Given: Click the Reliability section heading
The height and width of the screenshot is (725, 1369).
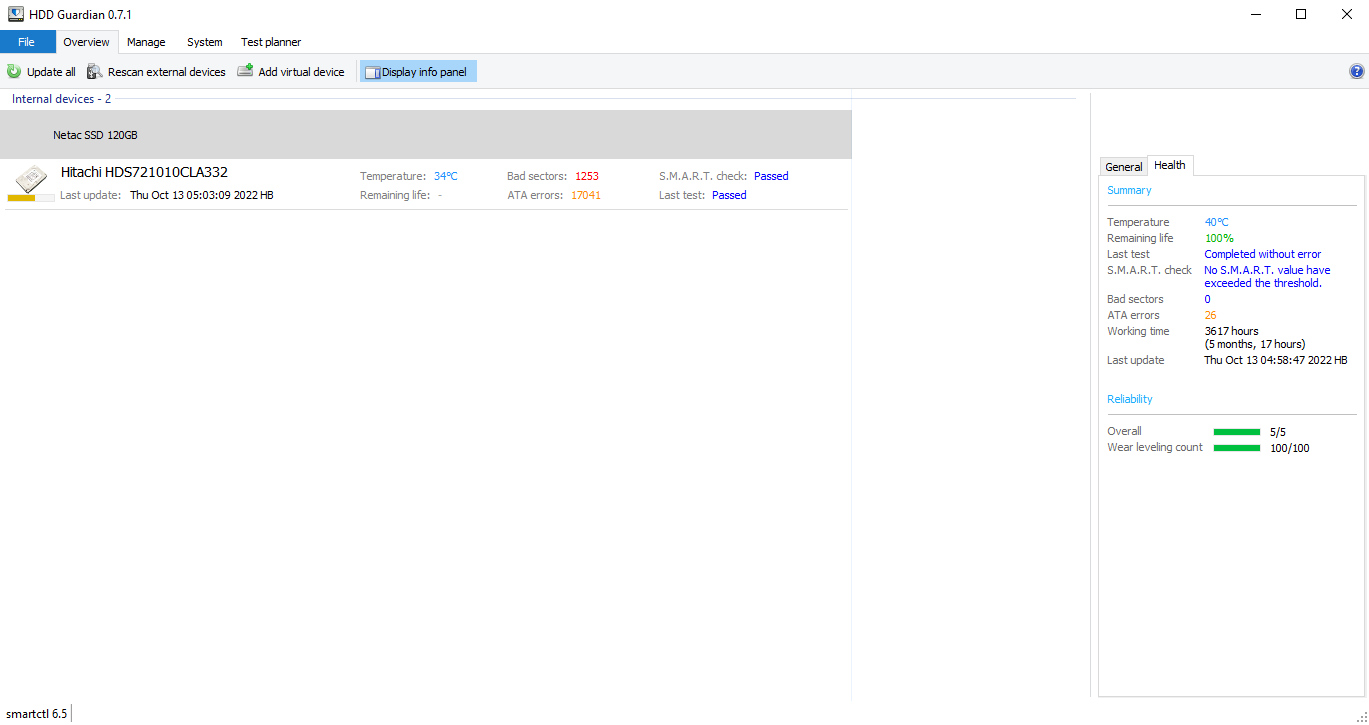Looking at the screenshot, I should (x=1130, y=399).
